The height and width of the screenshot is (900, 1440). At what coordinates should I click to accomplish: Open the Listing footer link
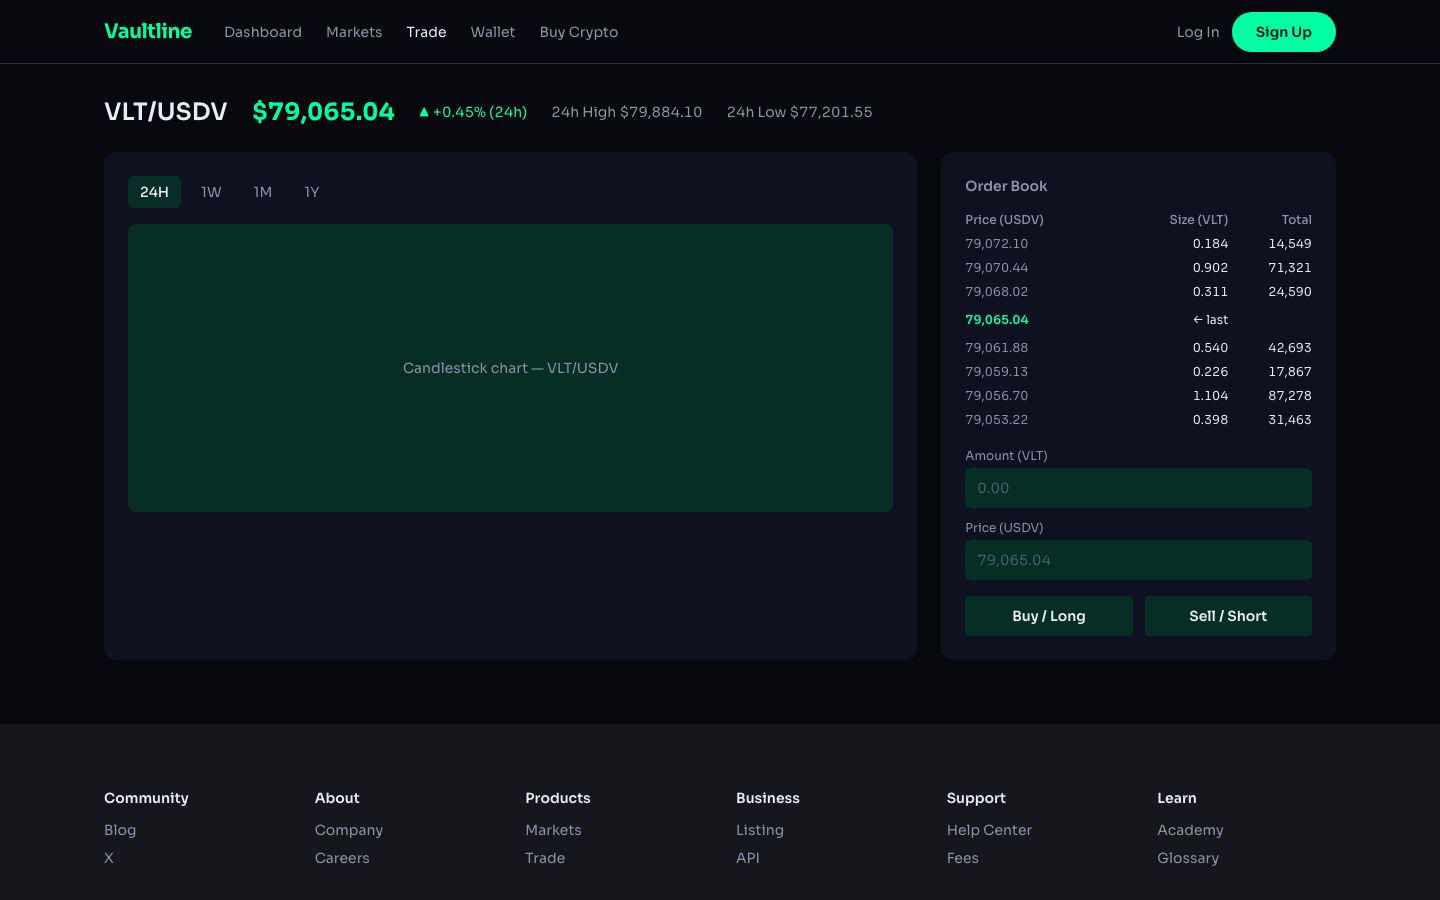pyautogui.click(x=760, y=830)
